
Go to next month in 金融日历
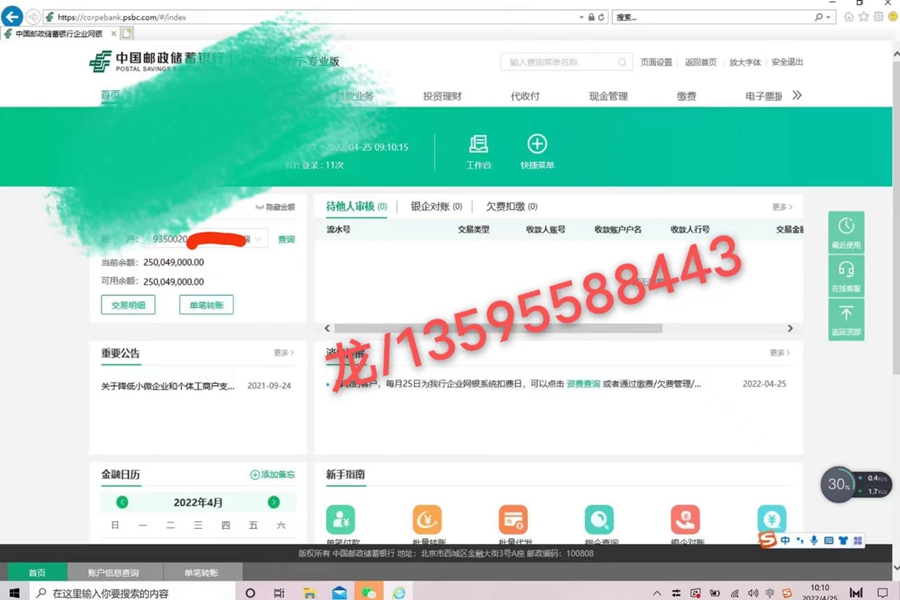point(274,502)
